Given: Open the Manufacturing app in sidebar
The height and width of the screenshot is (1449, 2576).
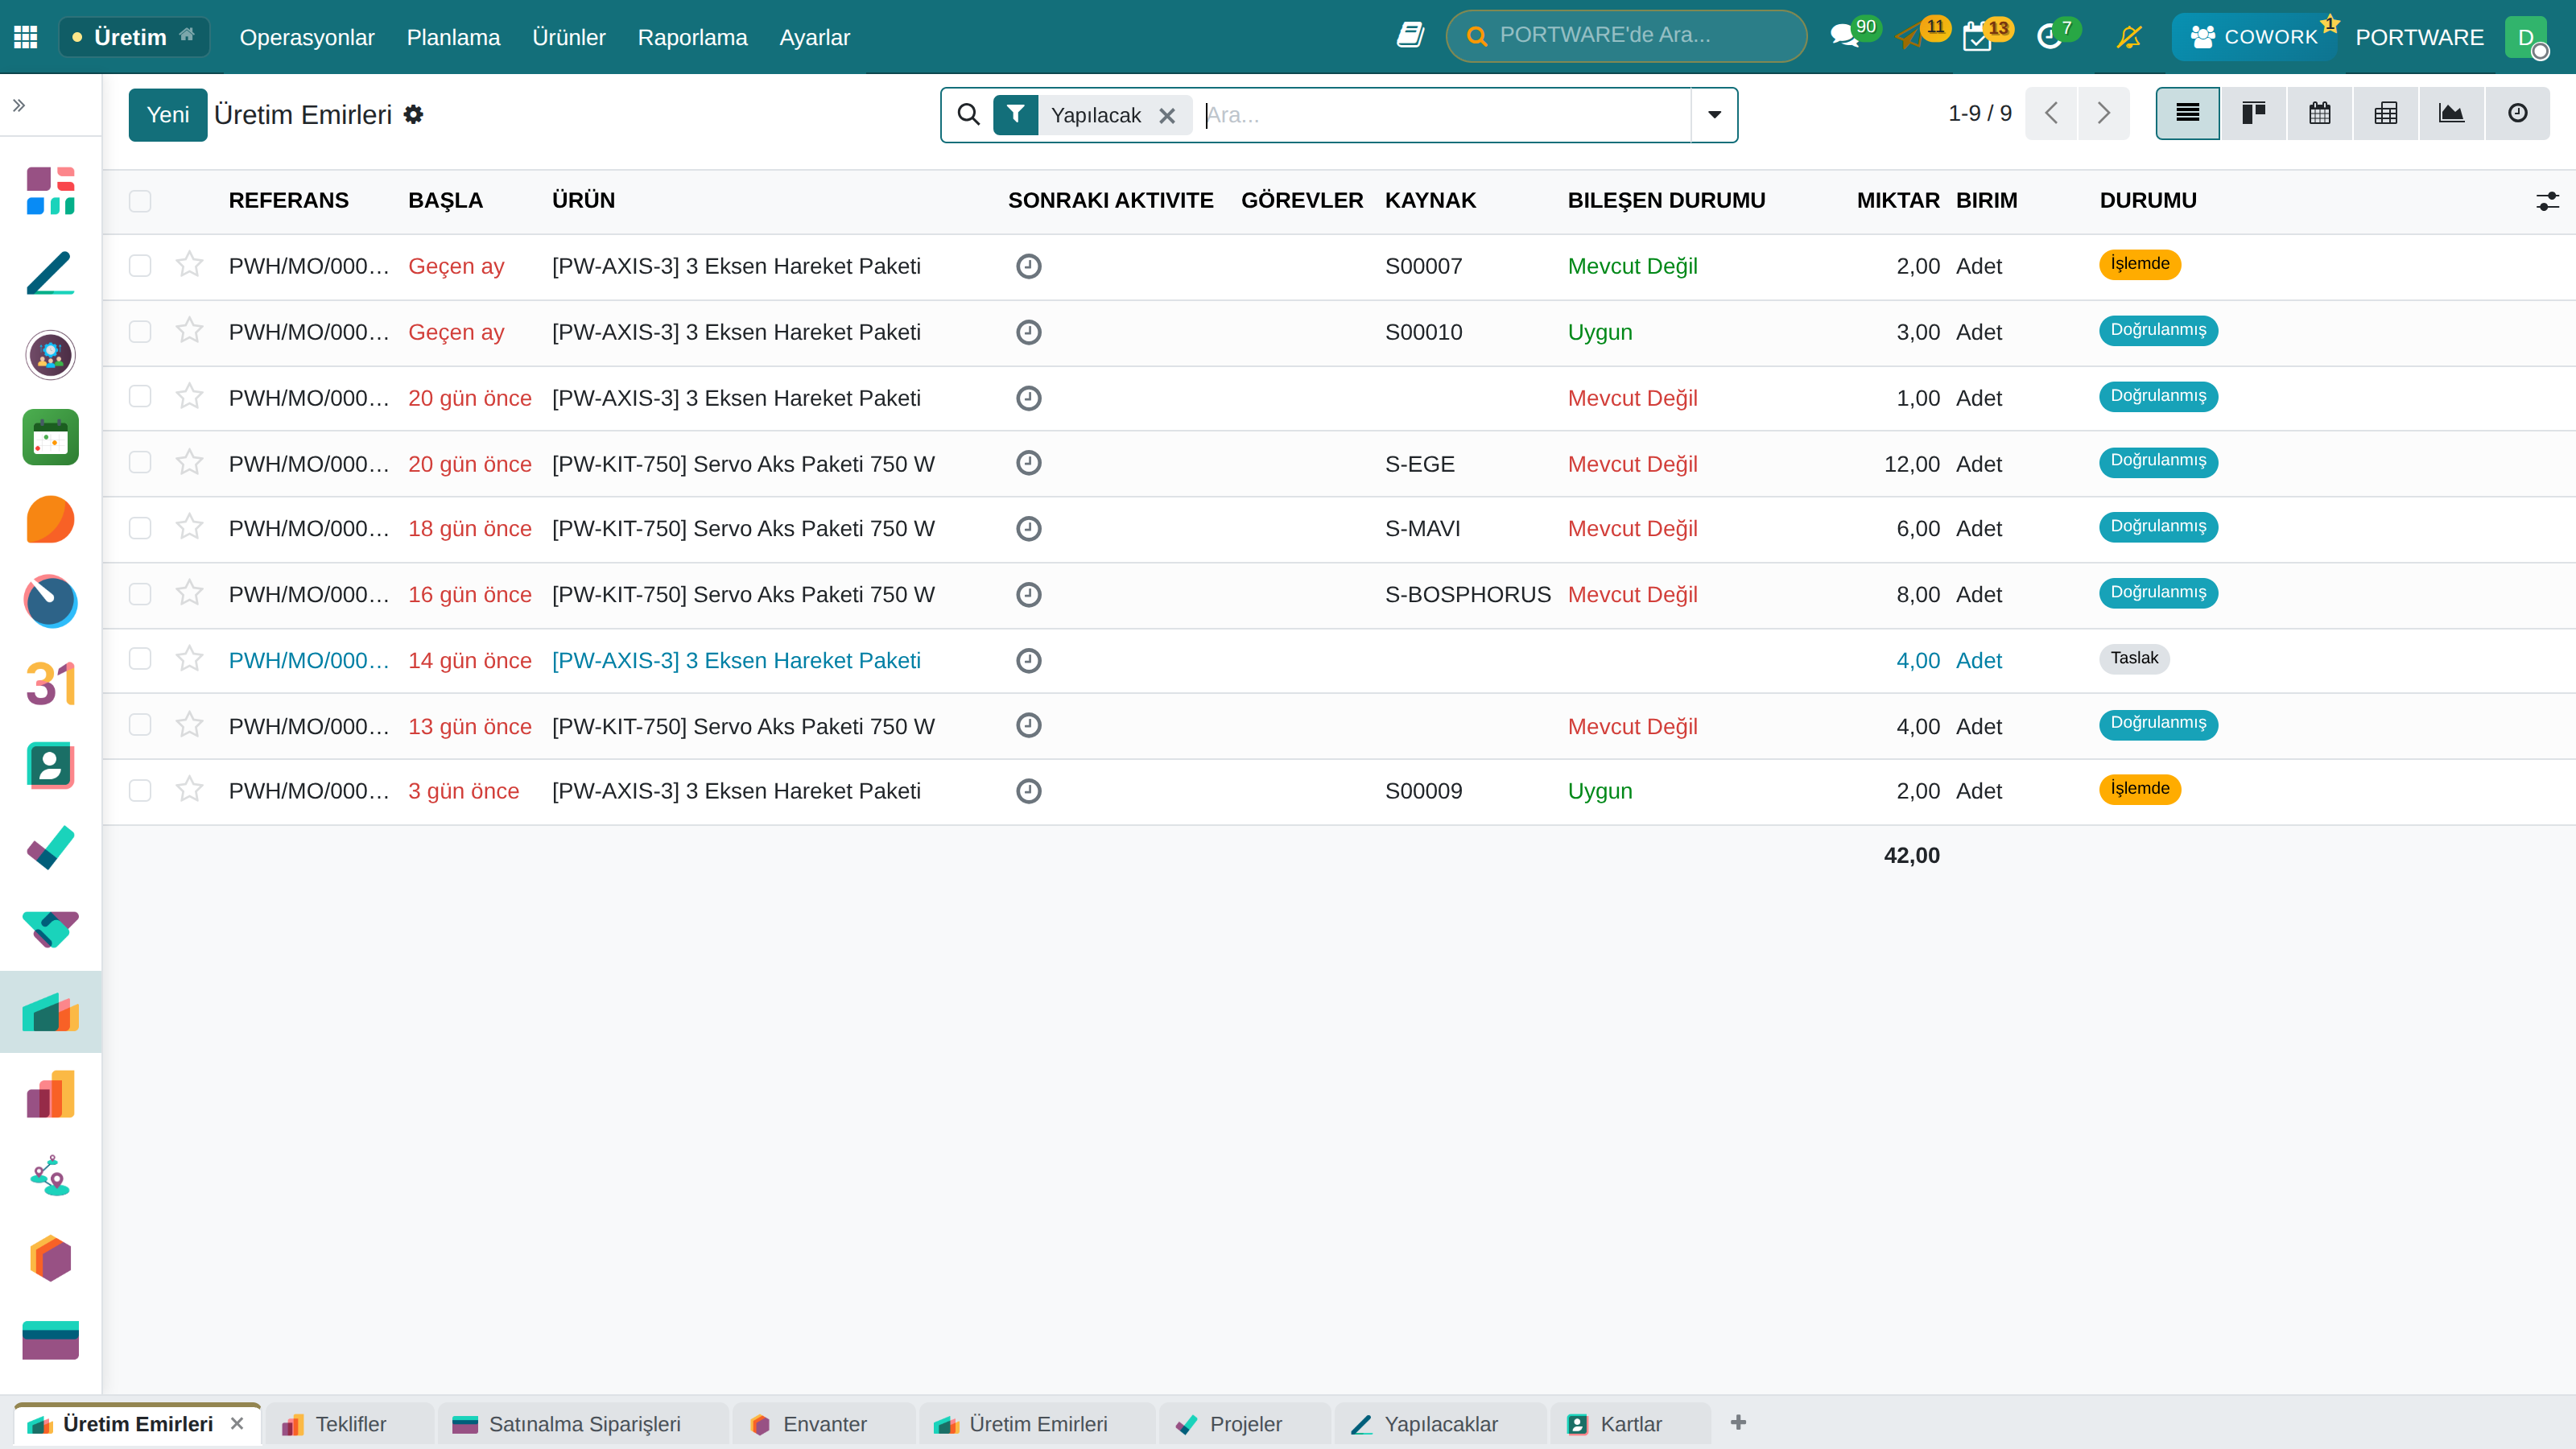Looking at the screenshot, I should (50, 1011).
